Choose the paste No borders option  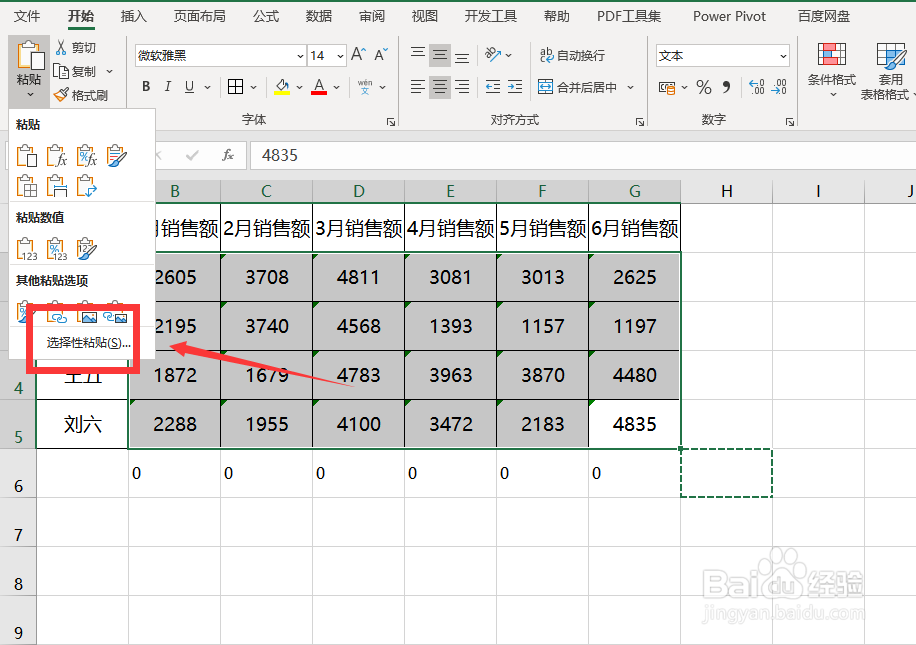pyautogui.click(x=27, y=186)
